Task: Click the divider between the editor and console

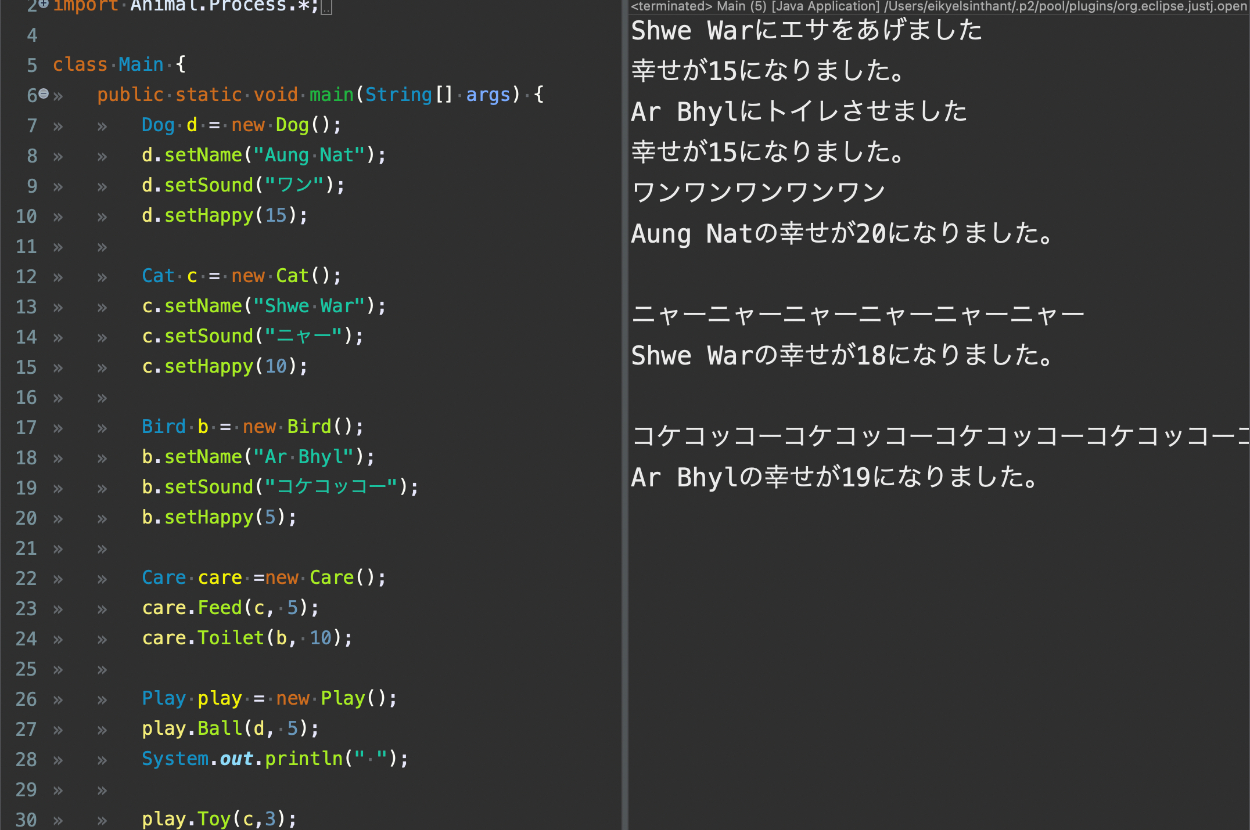Action: click(x=624, y=415)
